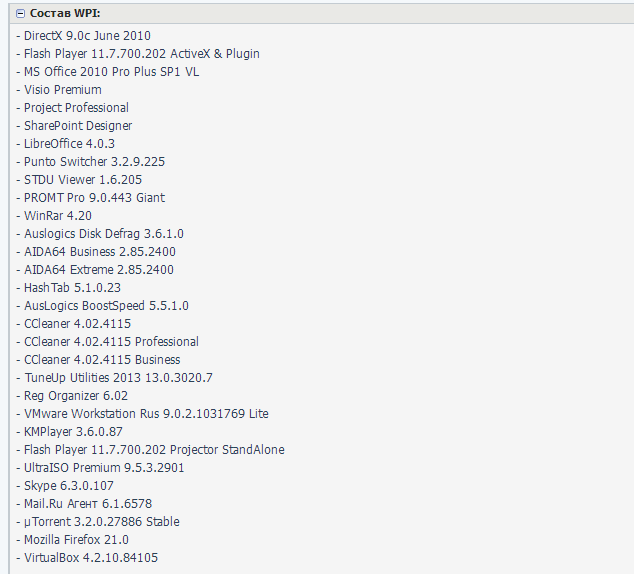
Task: Collapse the Состав WPI section via minus icon
Action: (x=20, y=13)
